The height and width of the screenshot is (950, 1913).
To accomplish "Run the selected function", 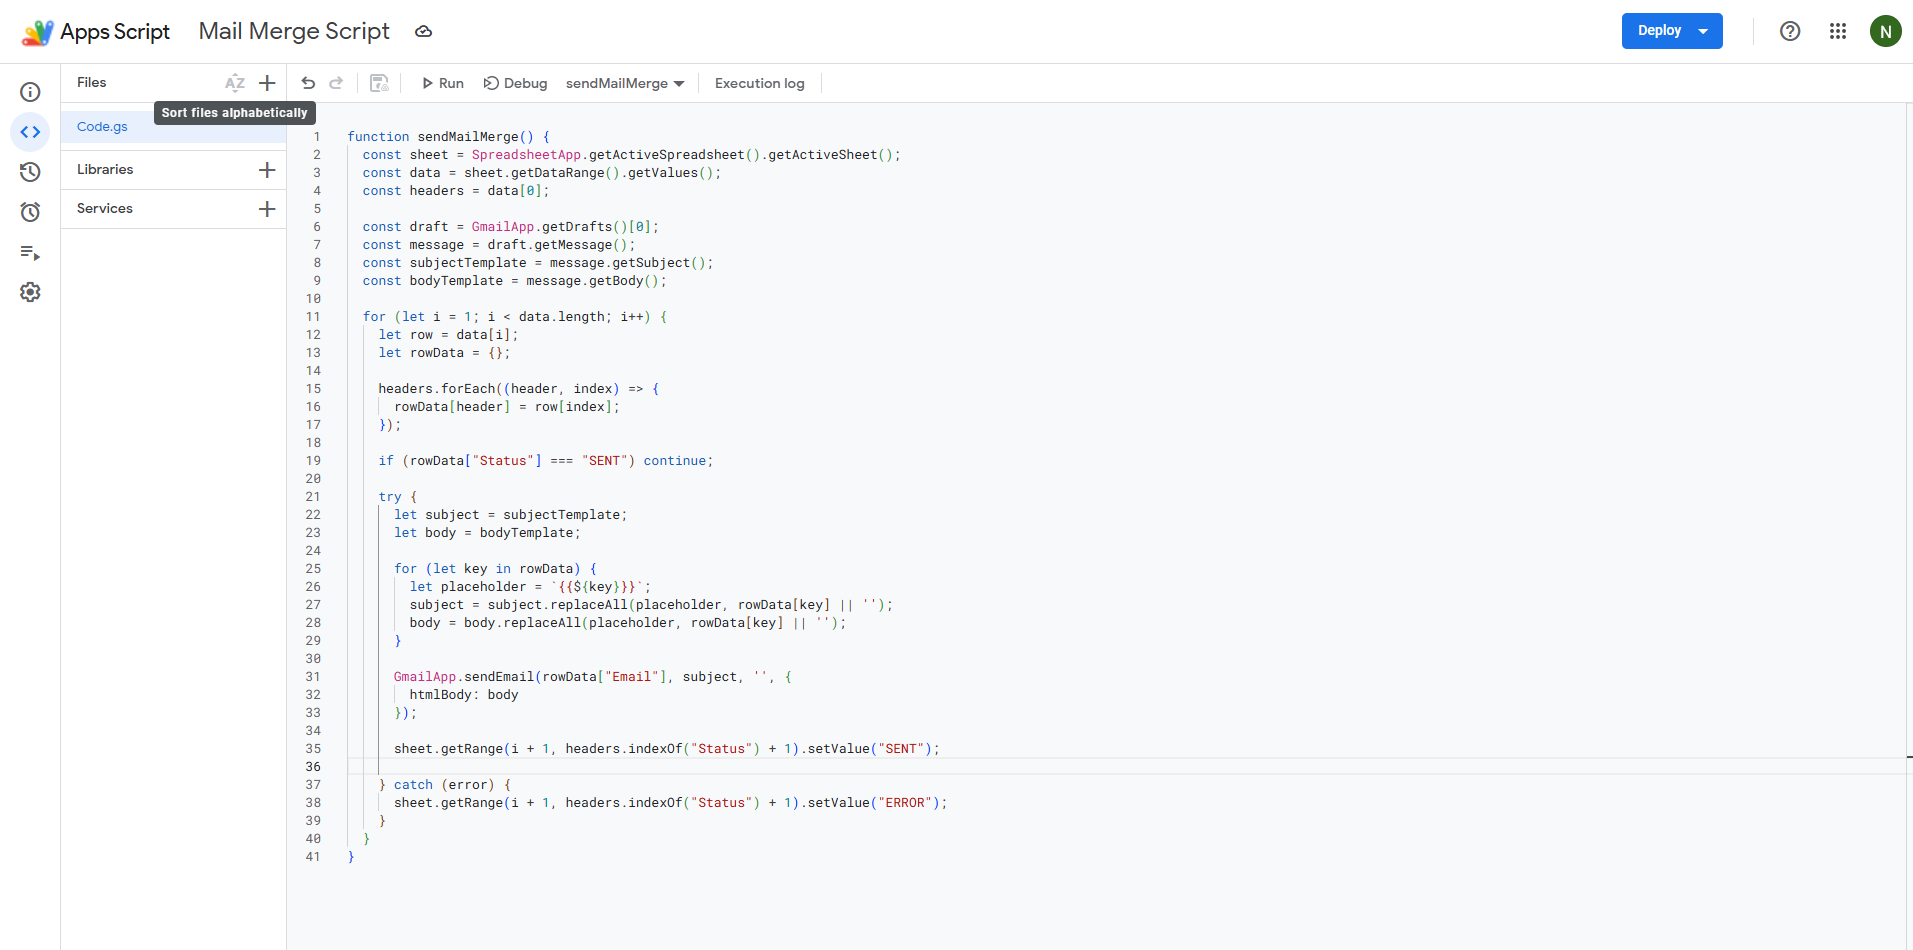I will [442, 83].
